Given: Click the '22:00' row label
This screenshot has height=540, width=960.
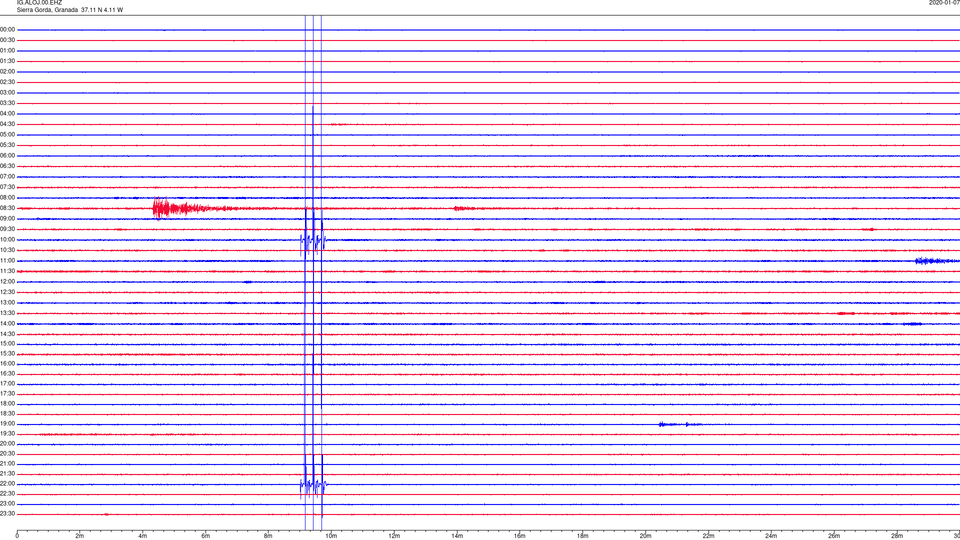Looking at the screenshot, I should point(7,484).
